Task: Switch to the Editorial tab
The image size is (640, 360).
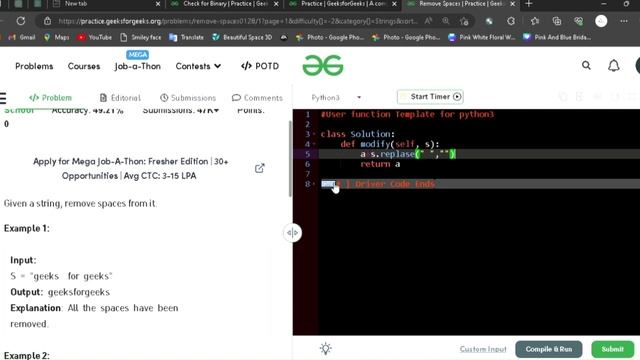Action: click(x=120, y=98)
